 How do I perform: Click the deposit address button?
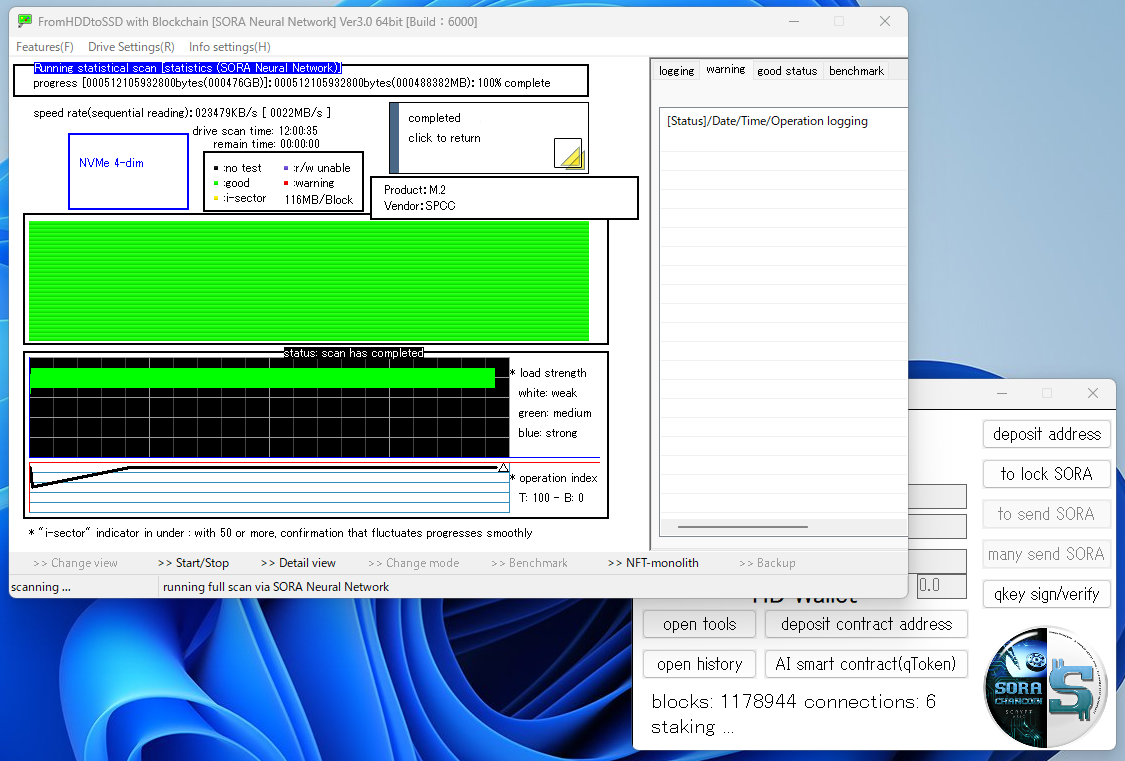pyautogui.click(x=1047, y=434)
